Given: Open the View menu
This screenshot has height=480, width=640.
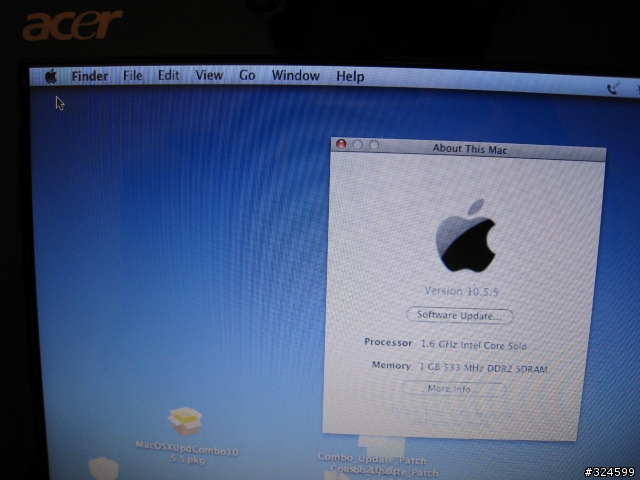Looking at the screenshot, I should [x=209, y=75].
